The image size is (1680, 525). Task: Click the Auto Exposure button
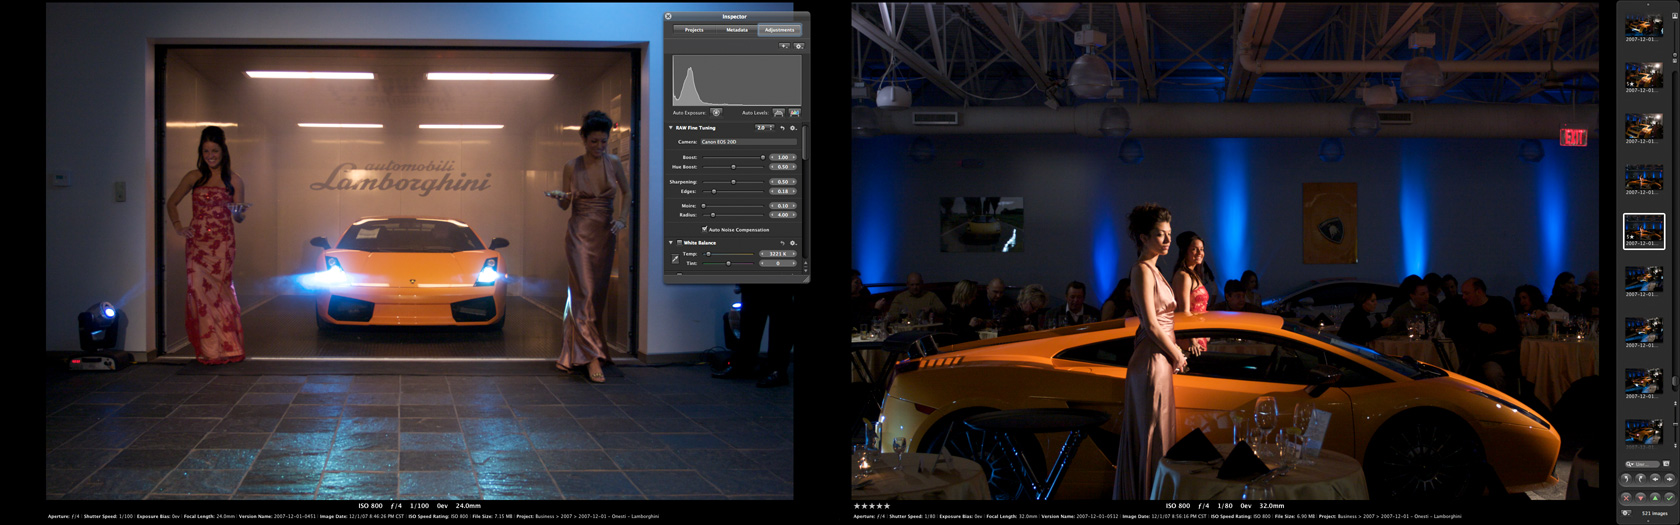tap(716, 113)
